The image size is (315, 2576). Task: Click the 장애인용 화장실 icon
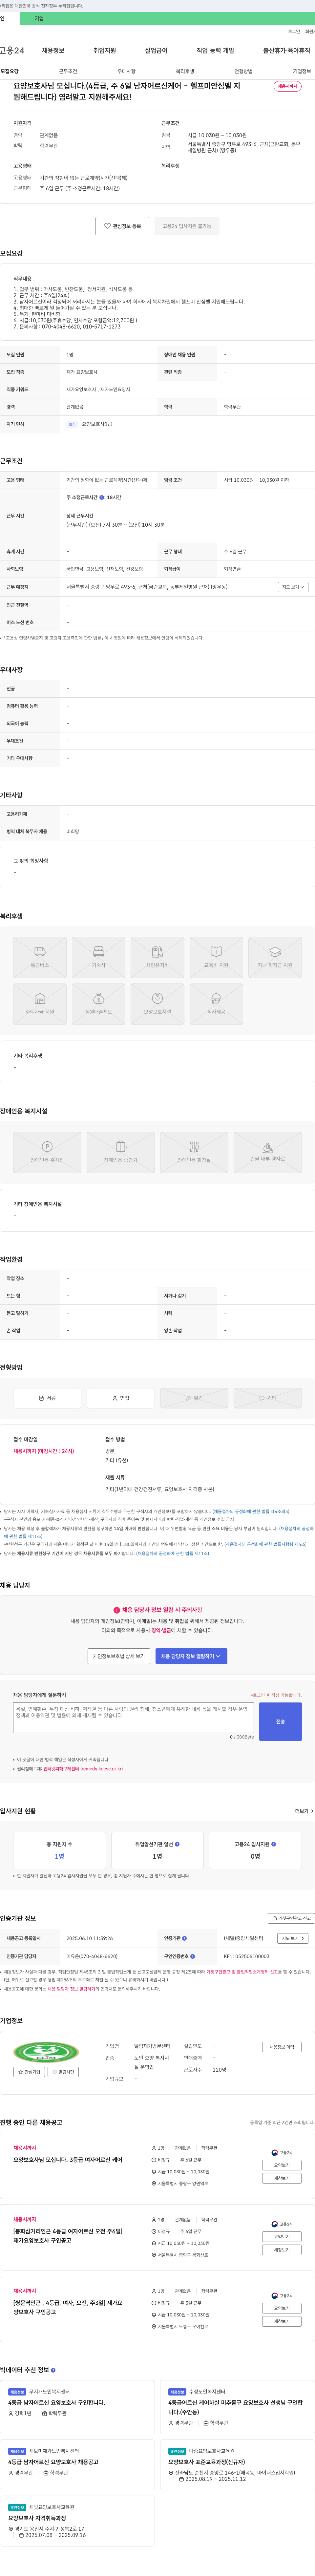[194, 1152]
